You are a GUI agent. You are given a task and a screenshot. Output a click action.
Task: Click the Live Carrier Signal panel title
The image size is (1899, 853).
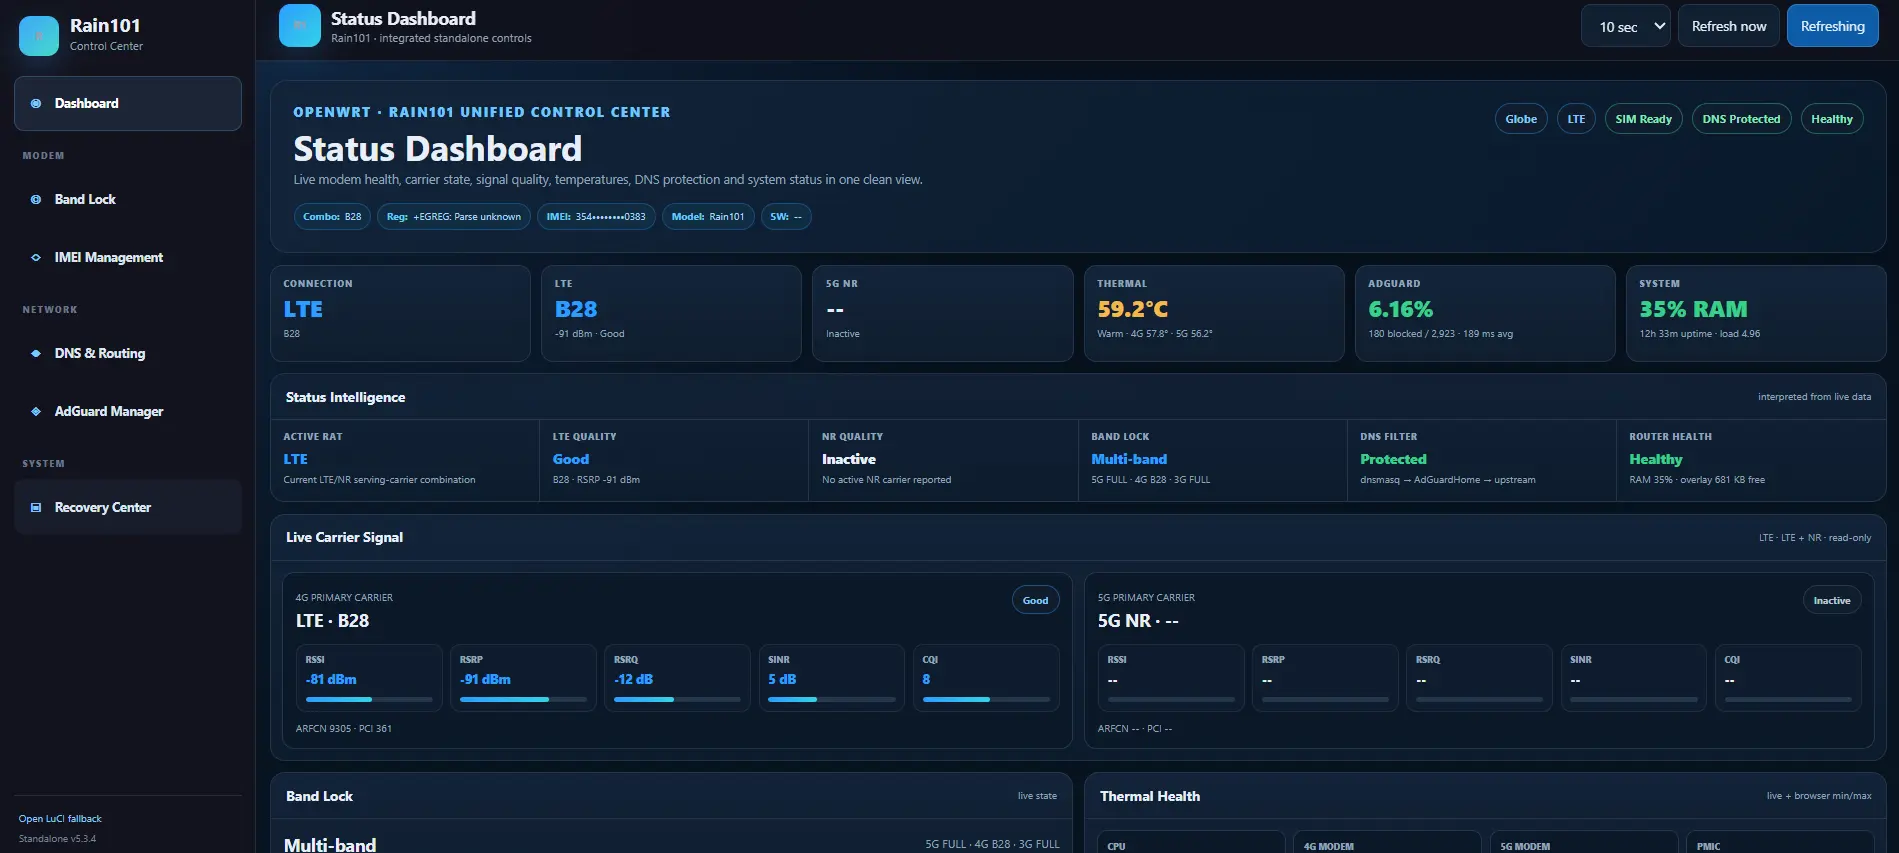(x=344, y=537)
